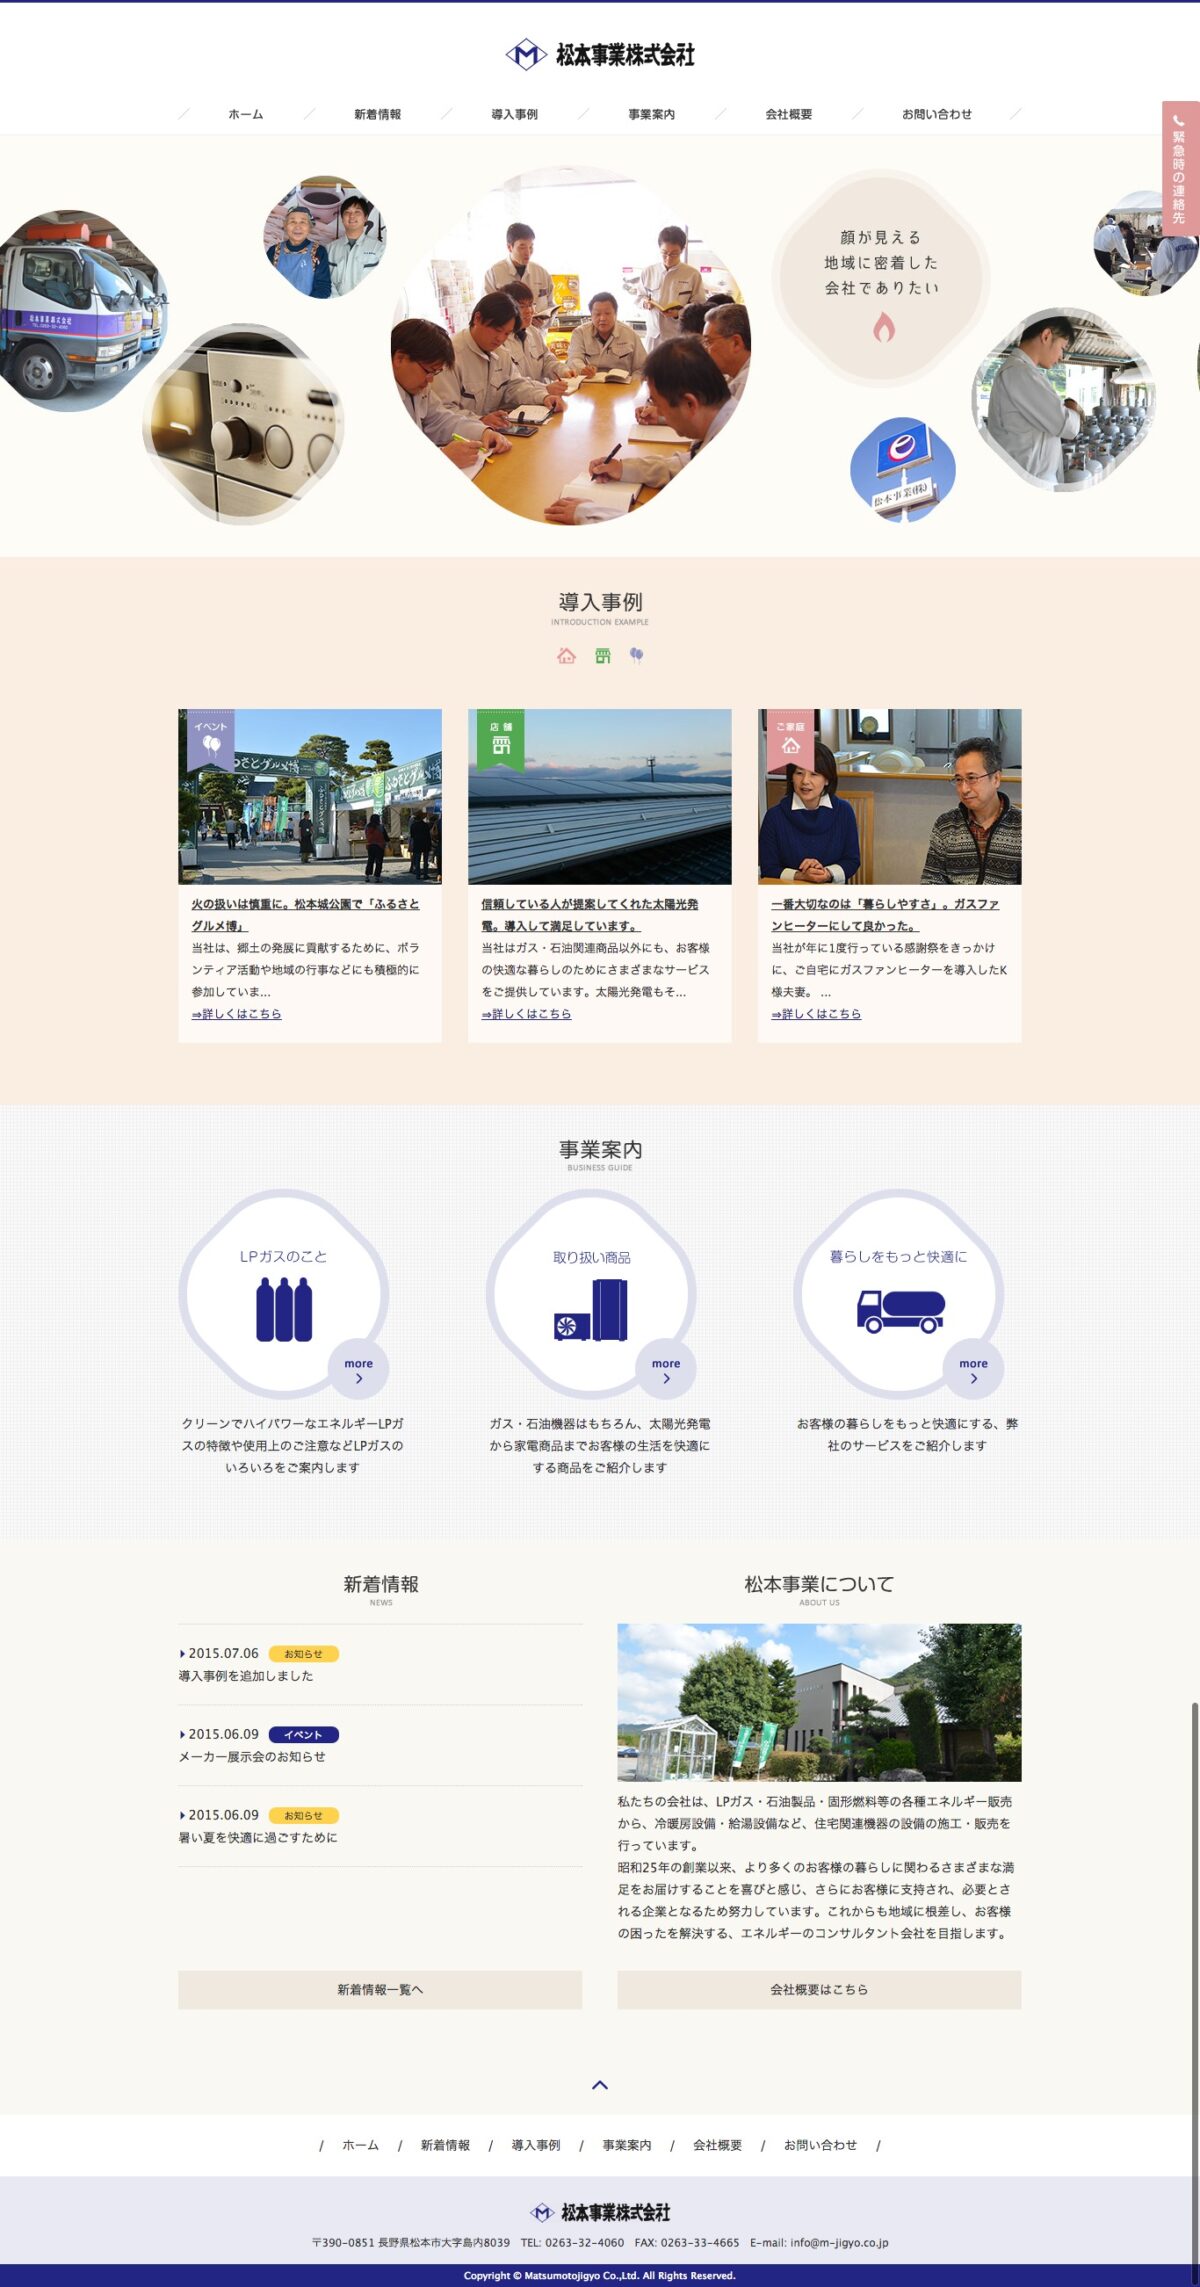The image size is (1200, 2287).
Task: Open 導入事例 in the top navigation
Action: pyautogui.click(x=514, y=114)
